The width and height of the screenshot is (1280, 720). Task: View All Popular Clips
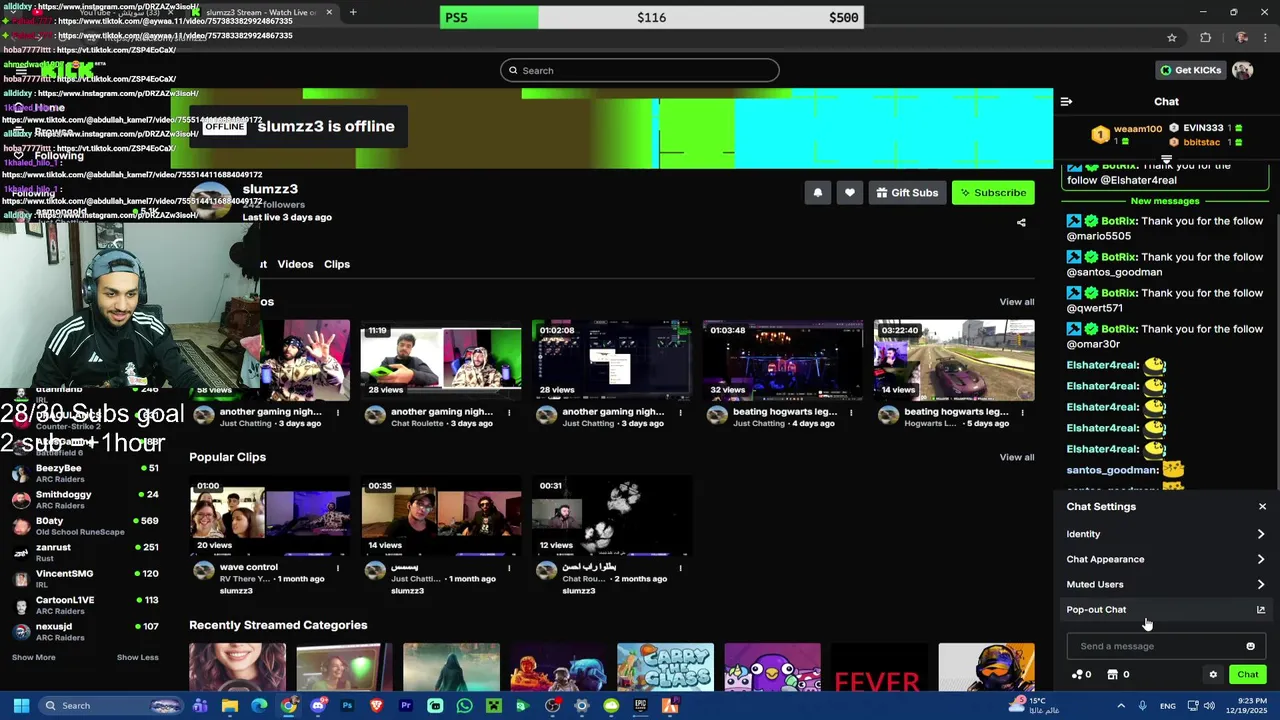tap(1016, 458)
